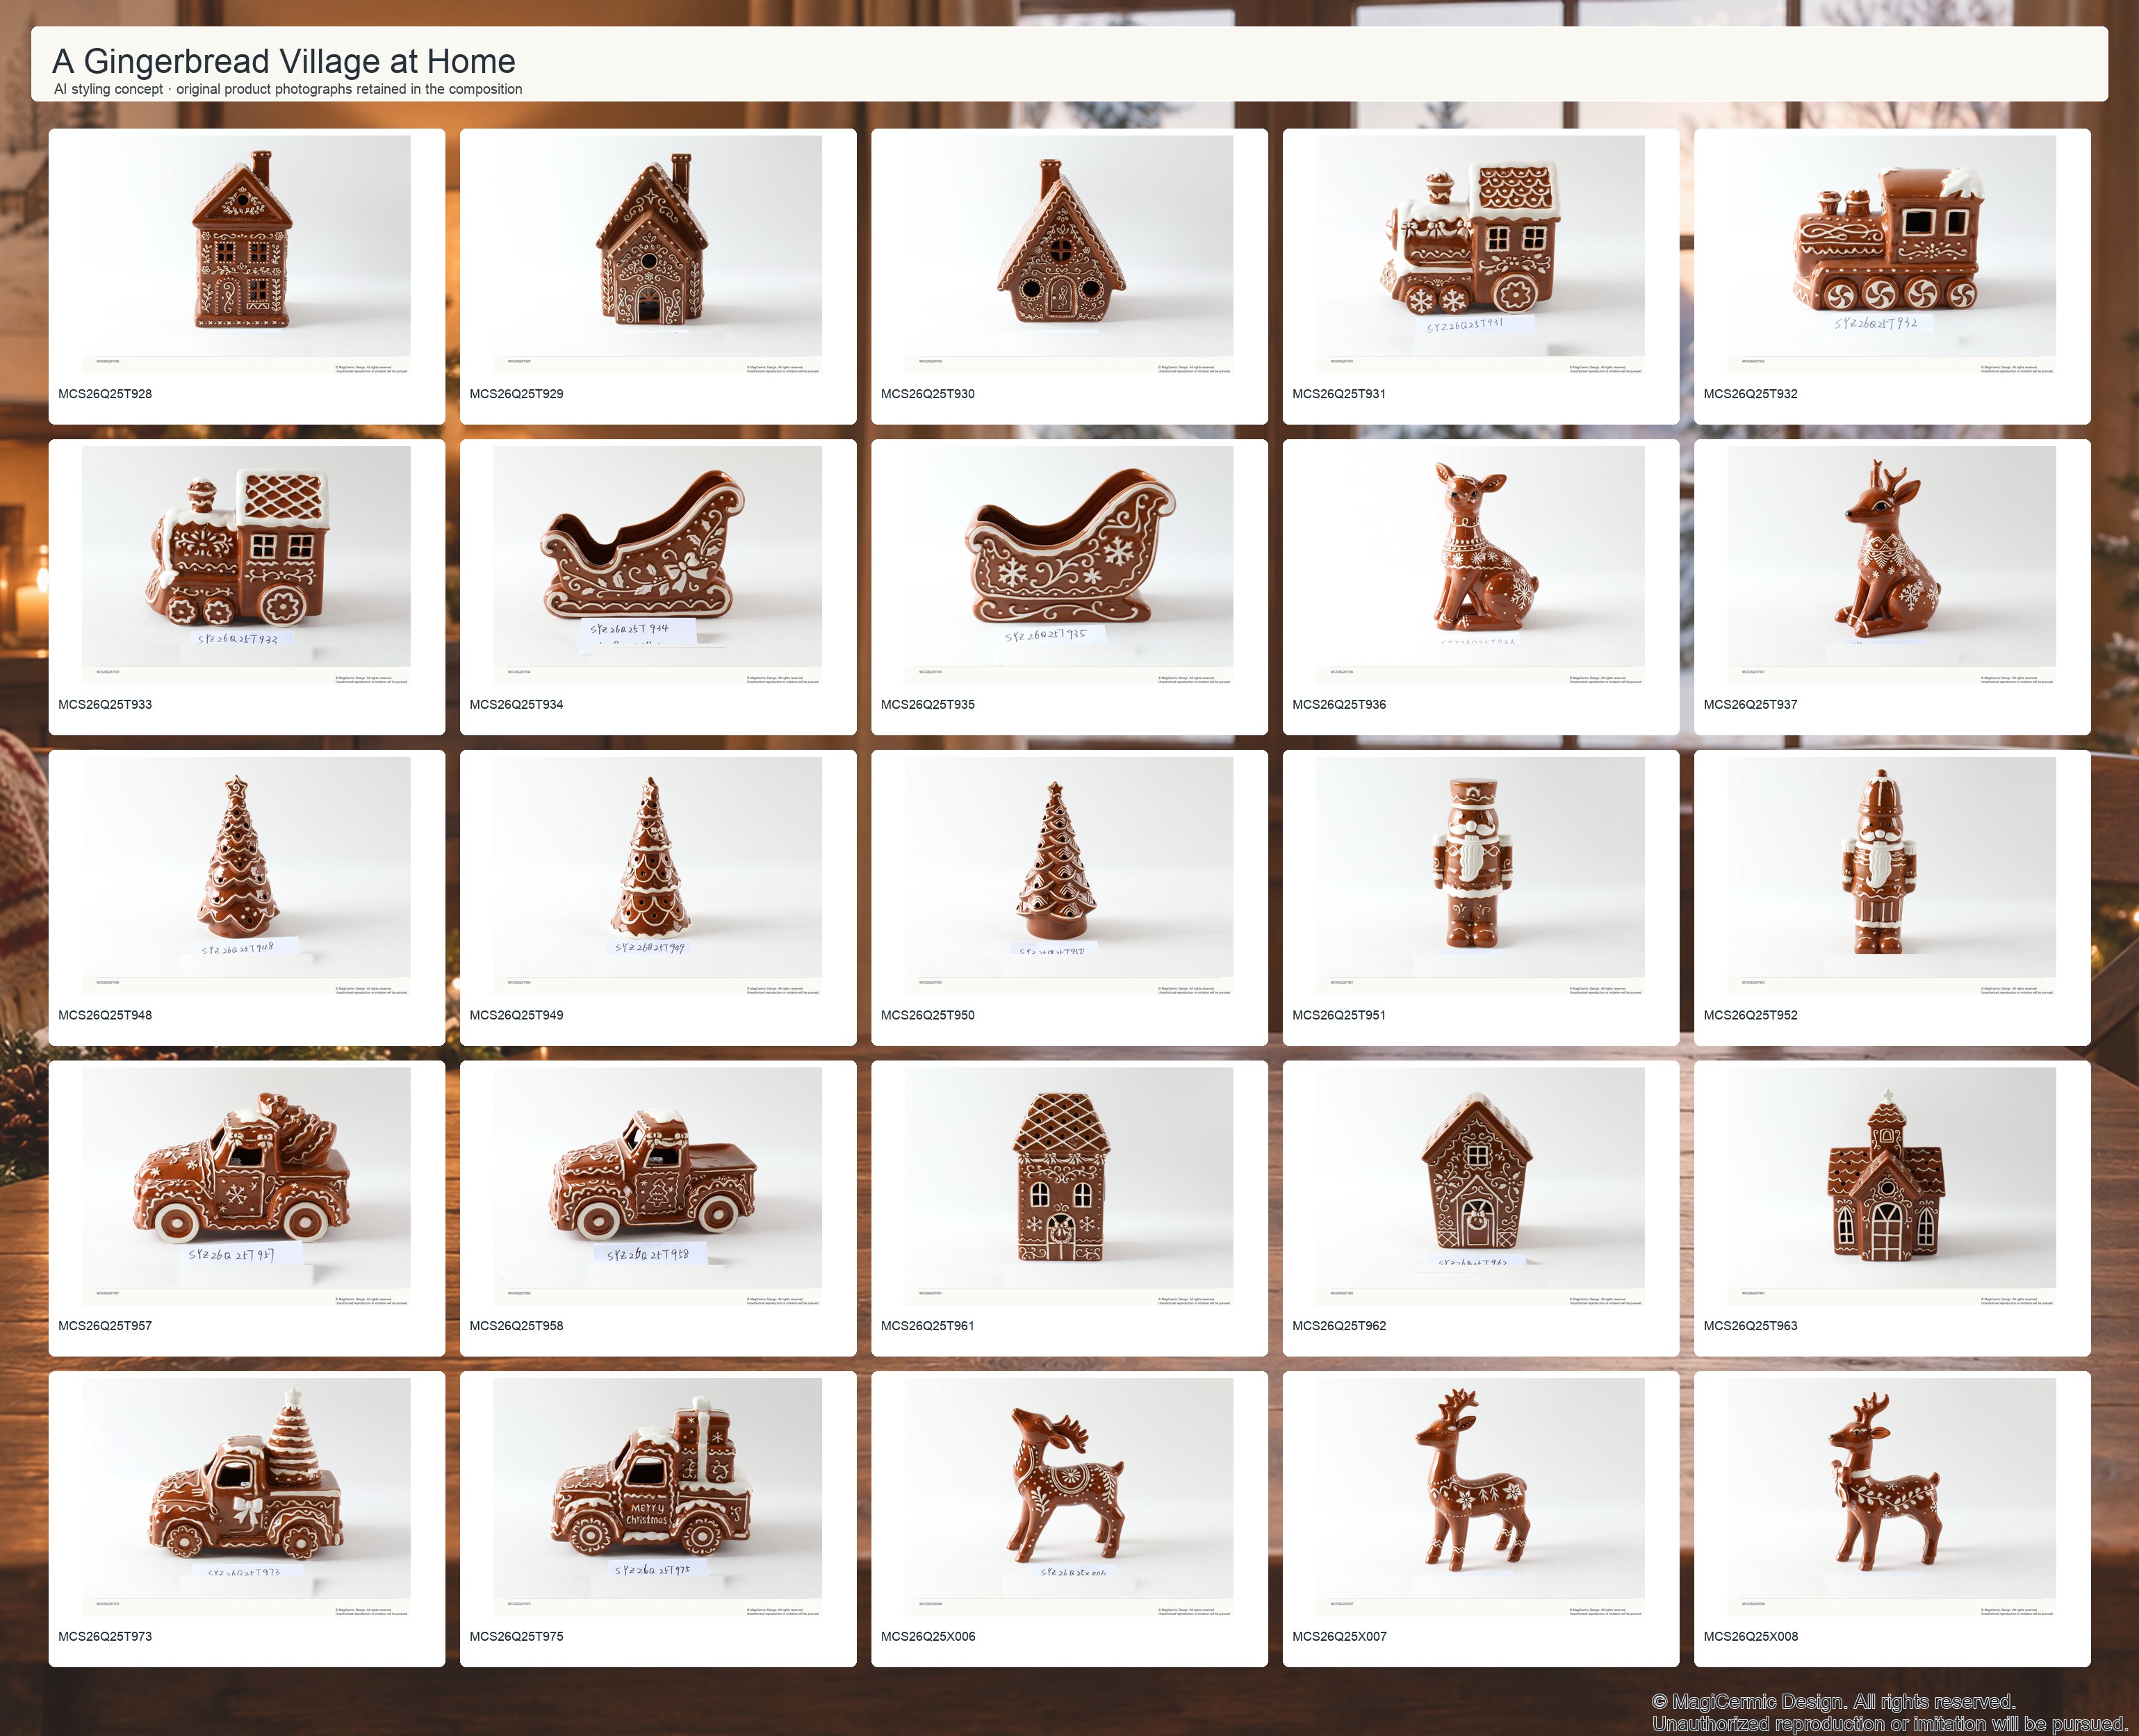Click the MCS26Q25T973 truck thumbnail
The image size is (2139, 1736).
coord(246,1498)
